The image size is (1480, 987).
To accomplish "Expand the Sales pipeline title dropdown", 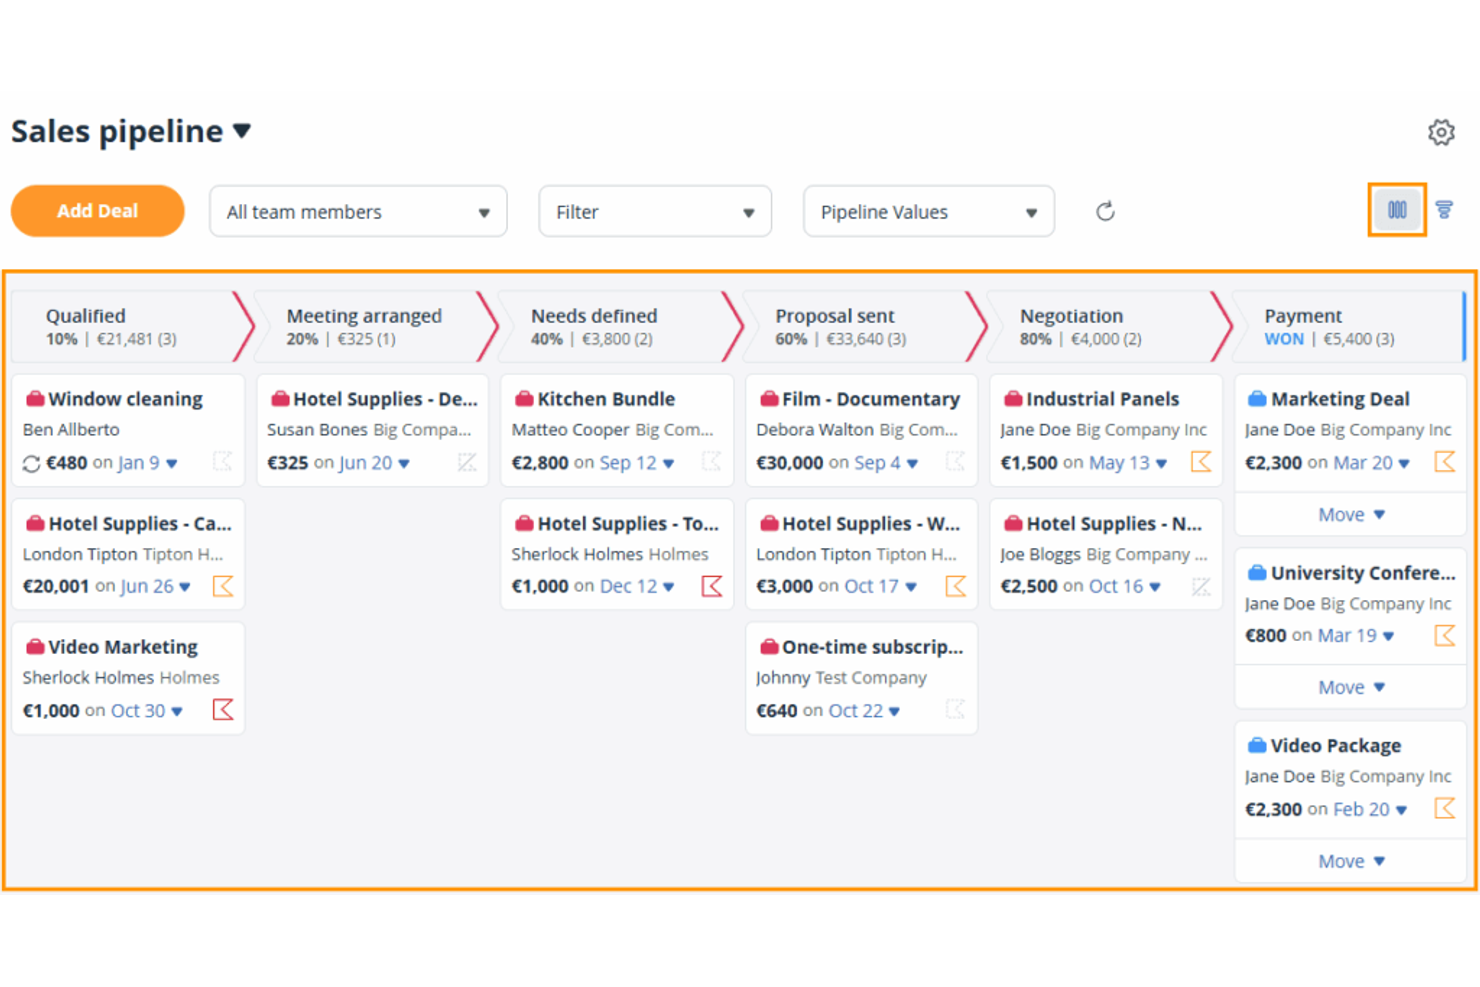I will click(243, 130).
